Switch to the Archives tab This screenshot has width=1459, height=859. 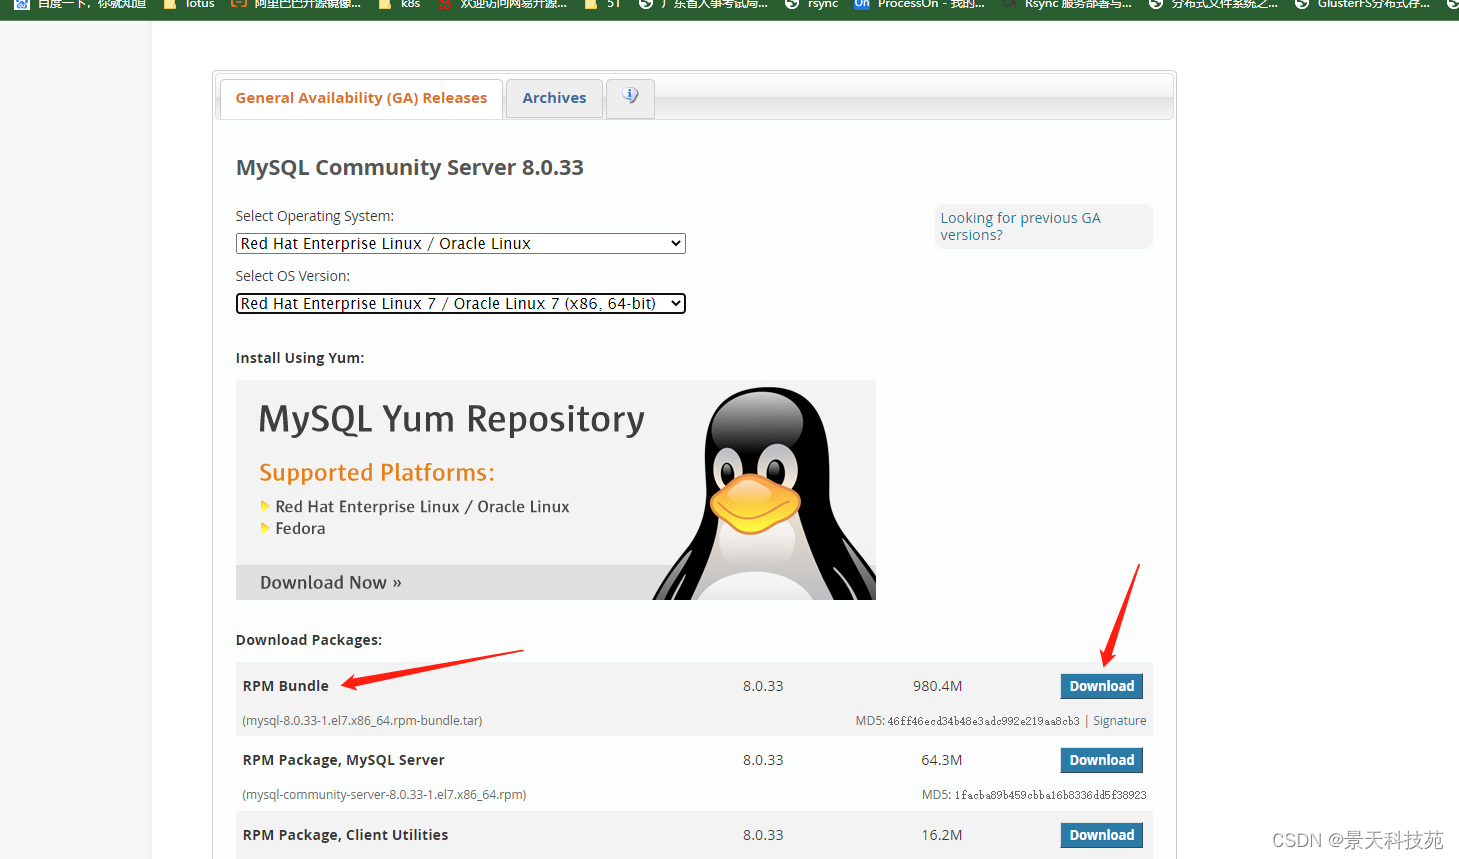coord(554,98)
